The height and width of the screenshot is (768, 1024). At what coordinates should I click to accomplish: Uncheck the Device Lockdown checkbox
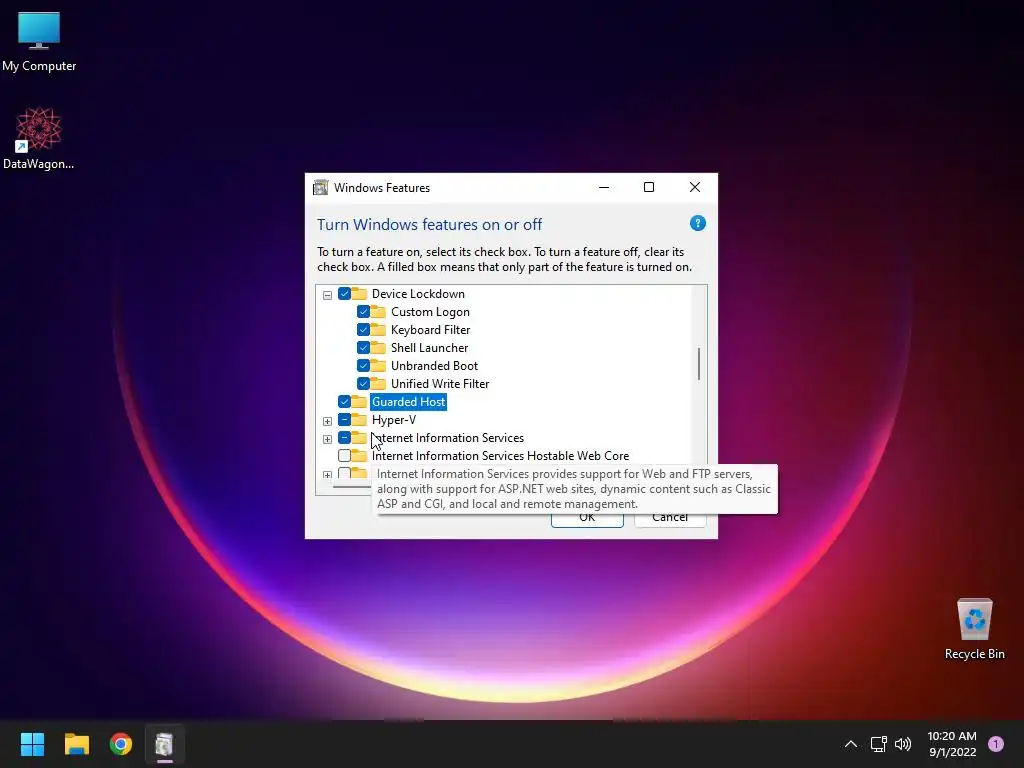[344, 294]
